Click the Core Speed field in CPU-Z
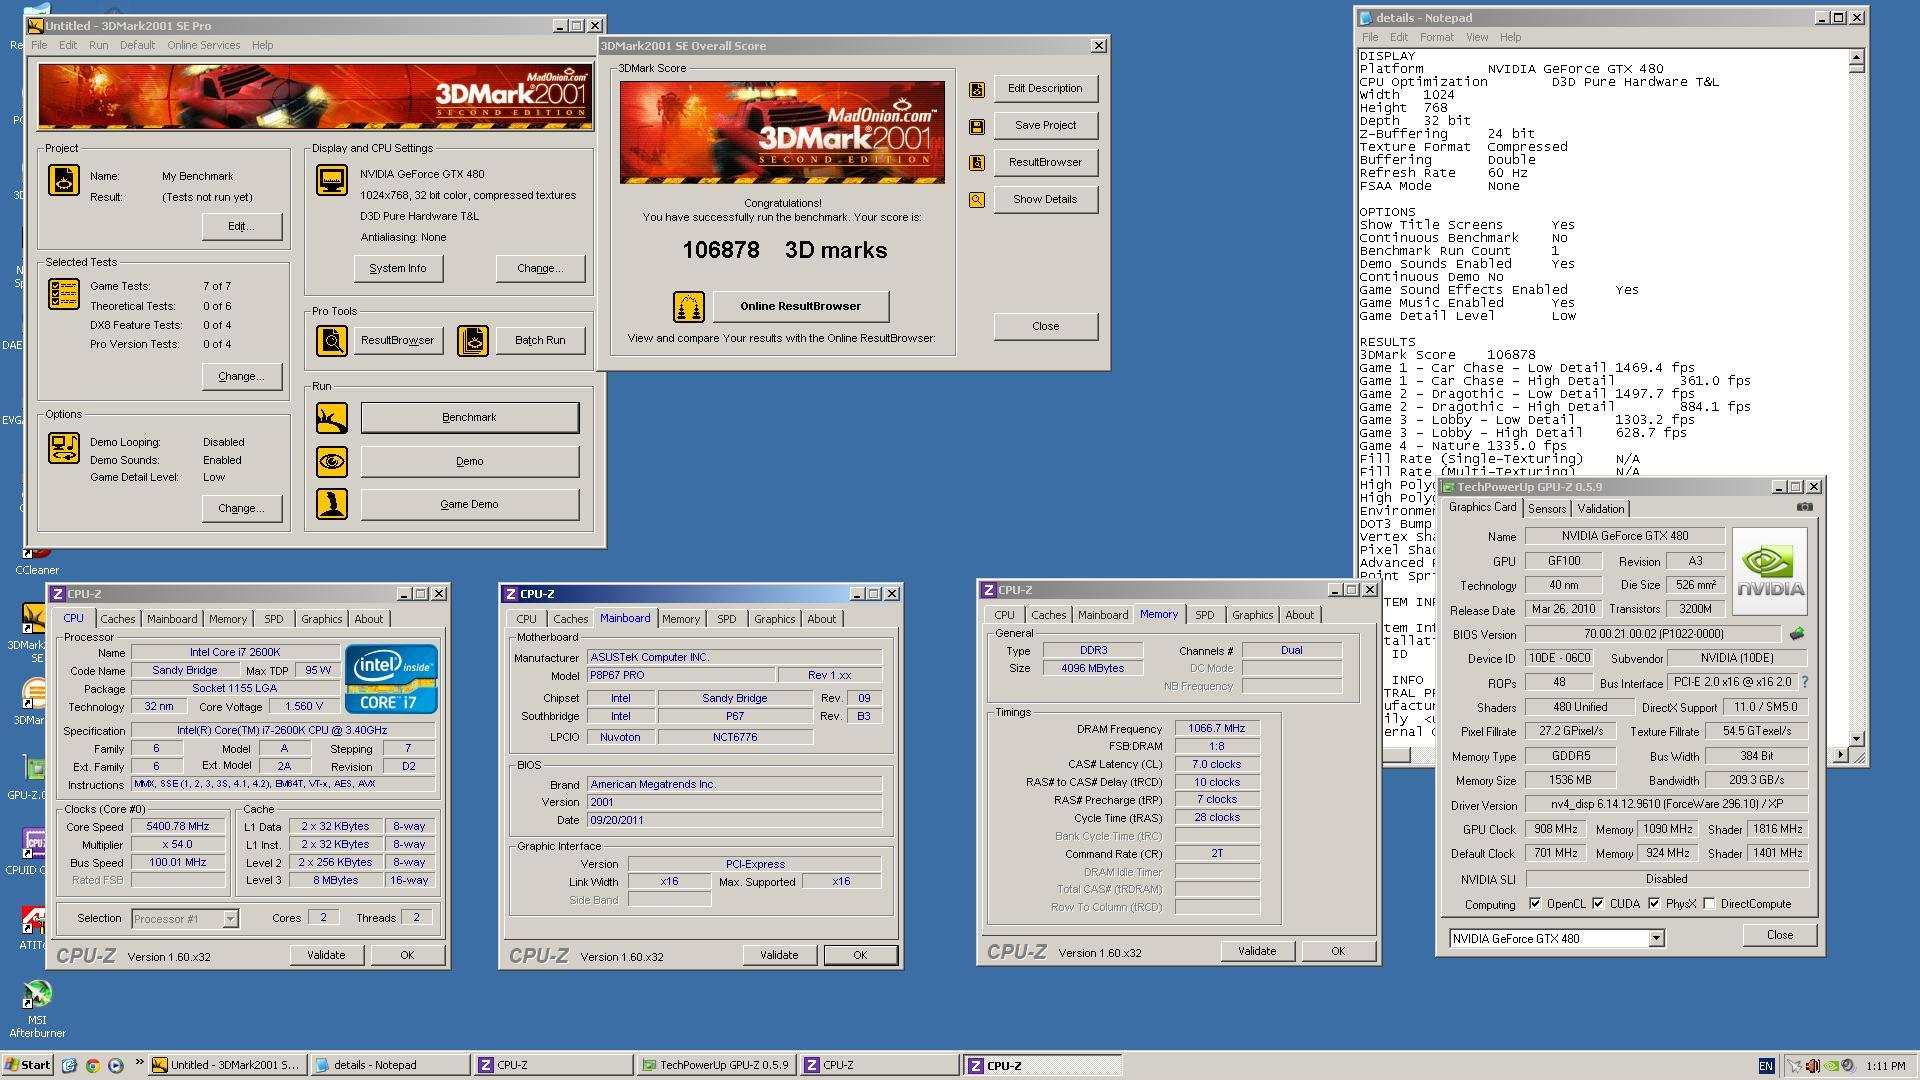 pos(178,826)
